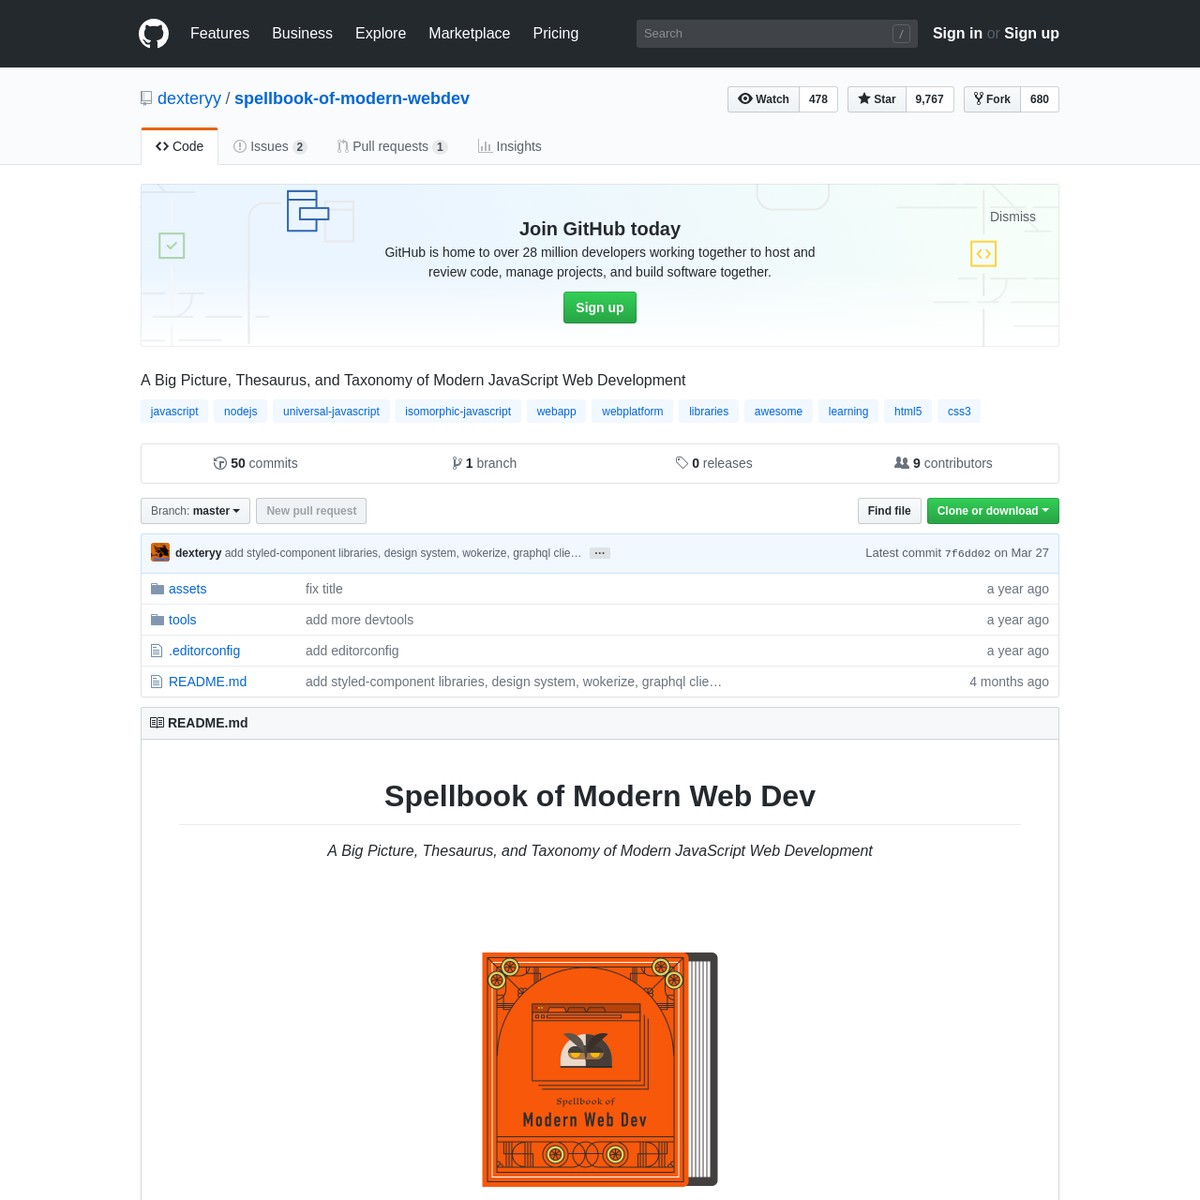Switch to the Issues tab

point(270,146)
